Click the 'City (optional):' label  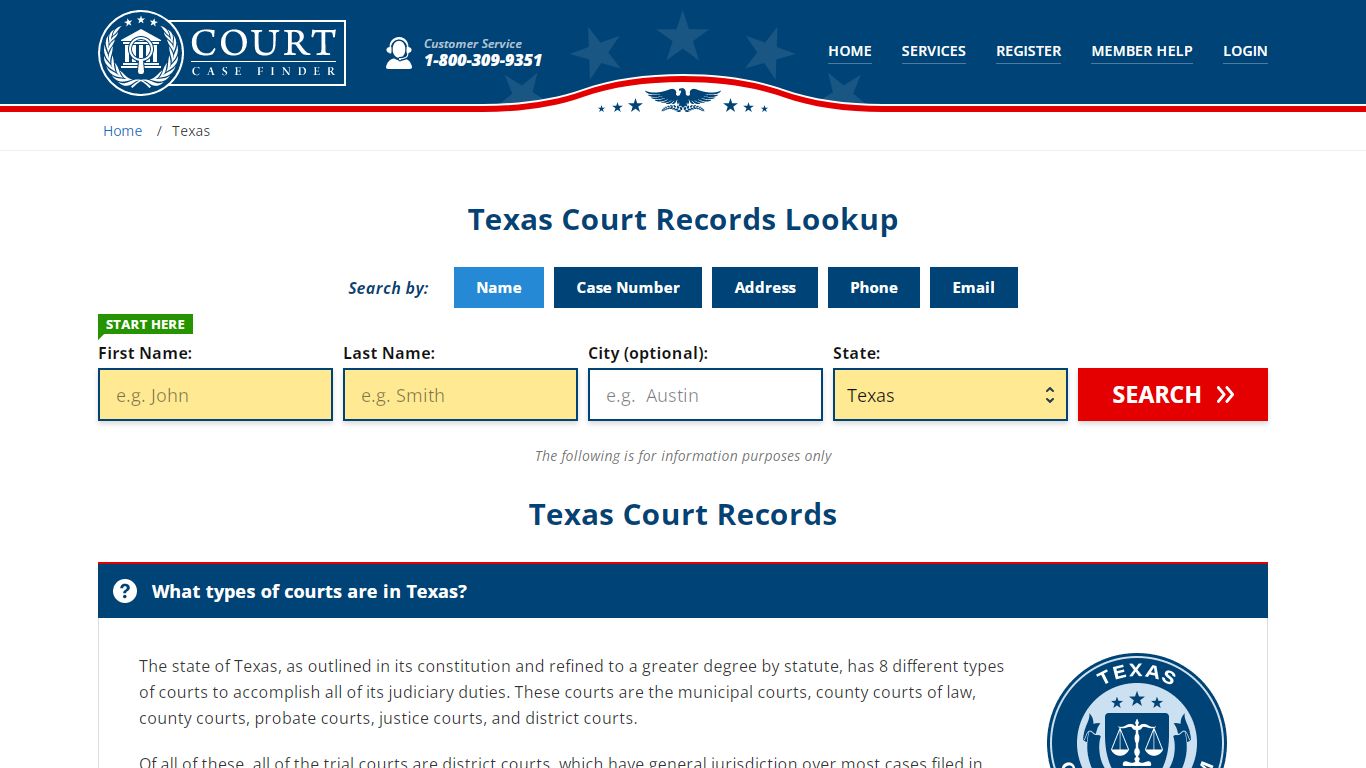coord(648,353)
